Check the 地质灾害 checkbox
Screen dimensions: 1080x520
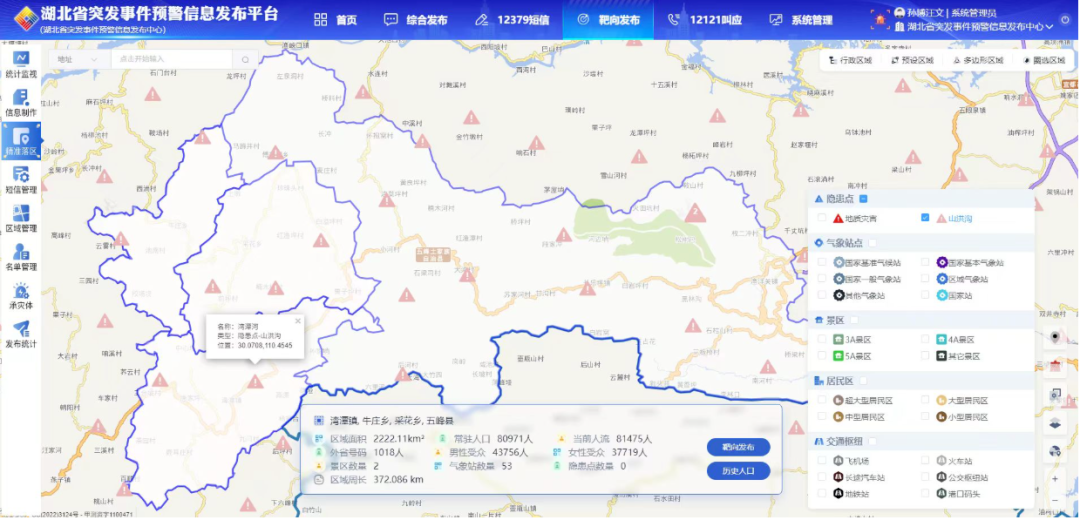click(x=822, y=218)
